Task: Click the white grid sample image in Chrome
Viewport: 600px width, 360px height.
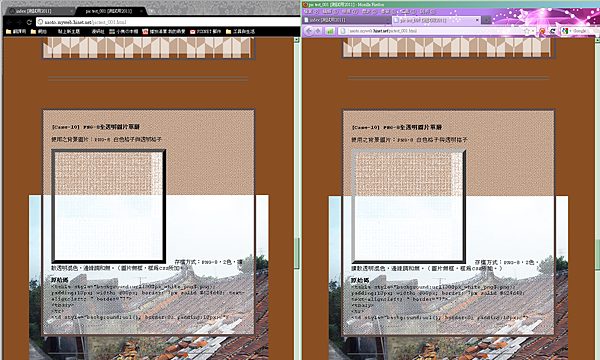Action: [109, 206]
